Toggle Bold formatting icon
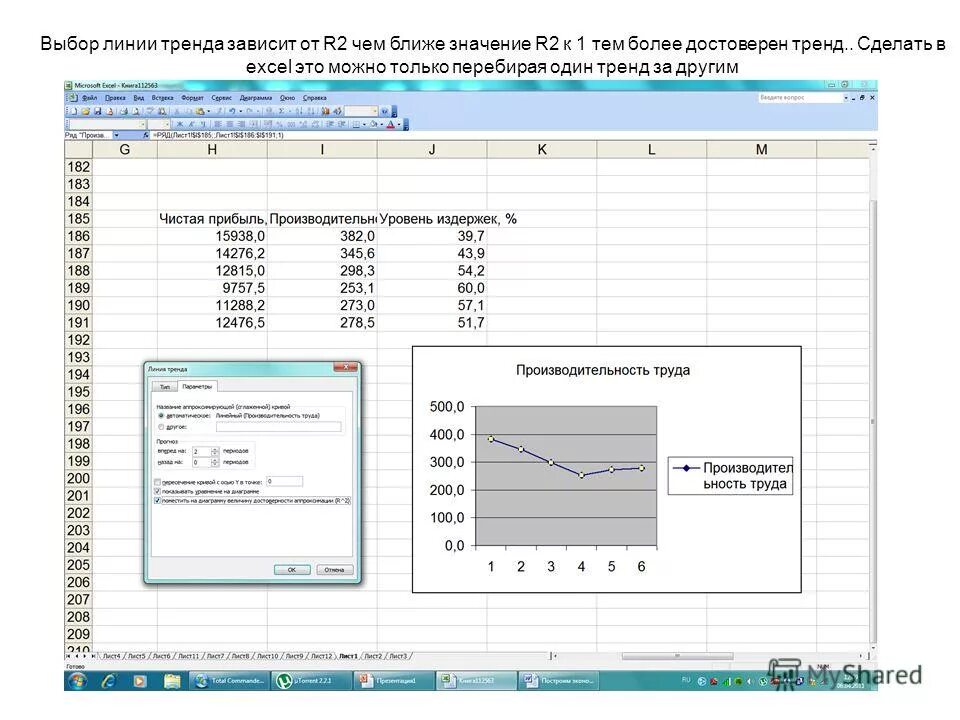This screenshot has height=720, width=960. coord(179,124)
